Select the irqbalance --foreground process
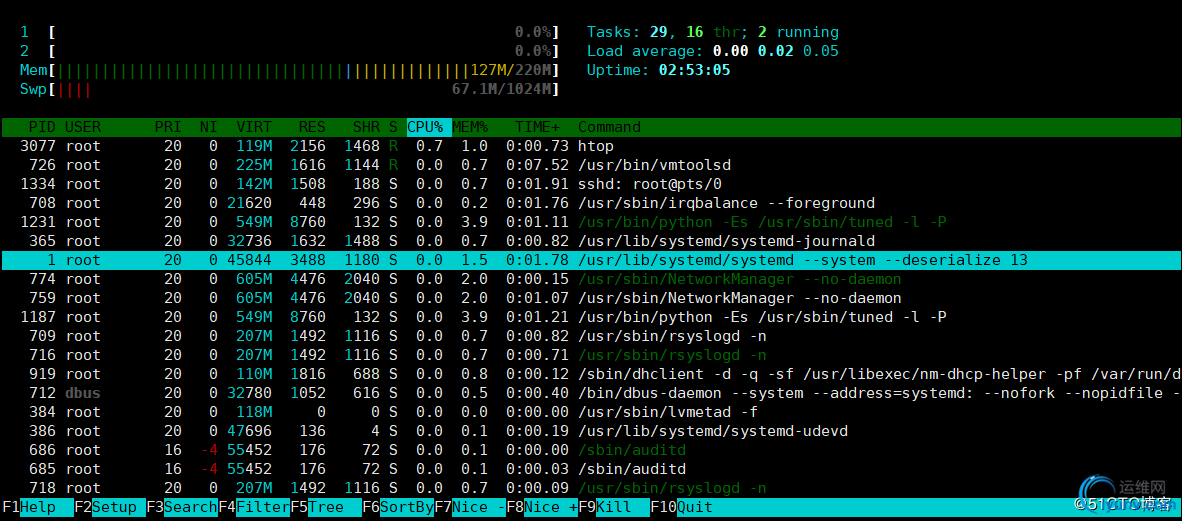 click(x=591, y=204)
